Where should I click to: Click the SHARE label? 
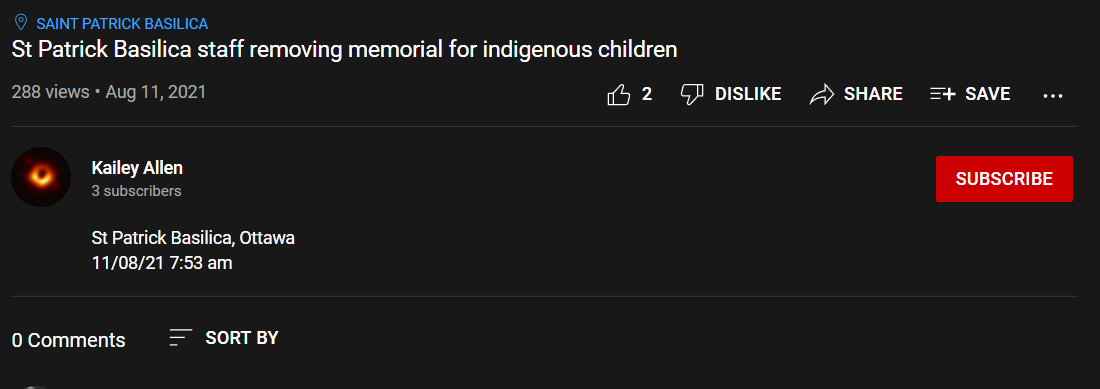pos(873,94)
